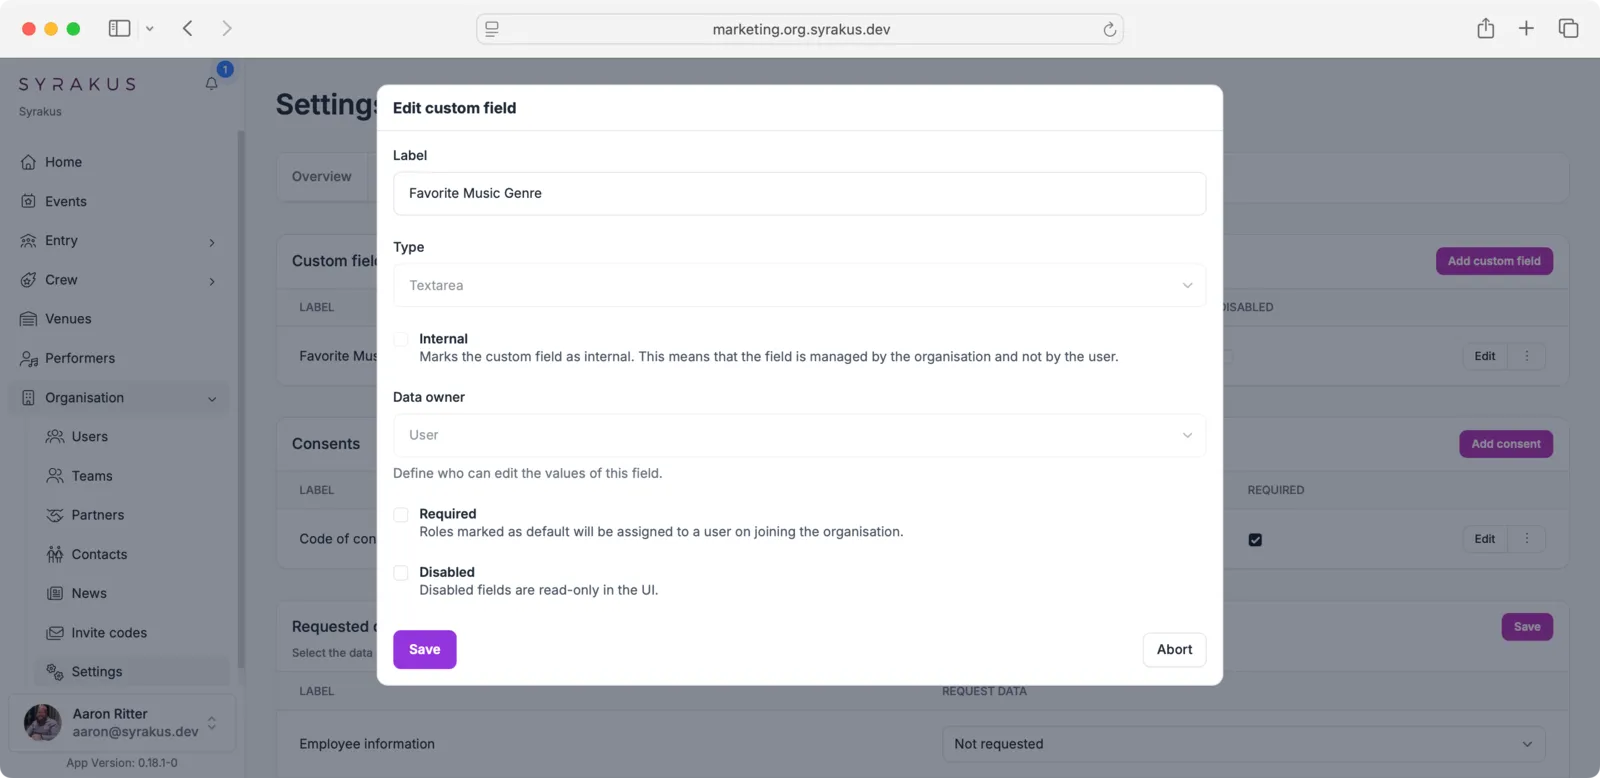Click the Label input field

799,193
